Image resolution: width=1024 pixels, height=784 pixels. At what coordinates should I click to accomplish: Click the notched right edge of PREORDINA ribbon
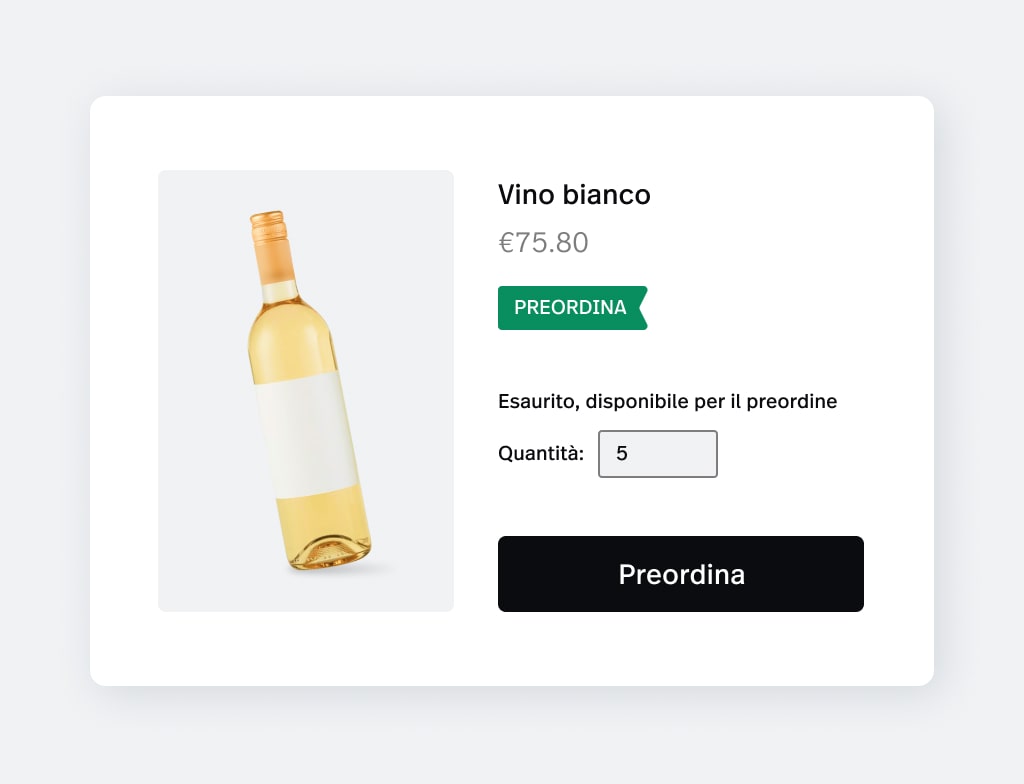click(643, 308)
